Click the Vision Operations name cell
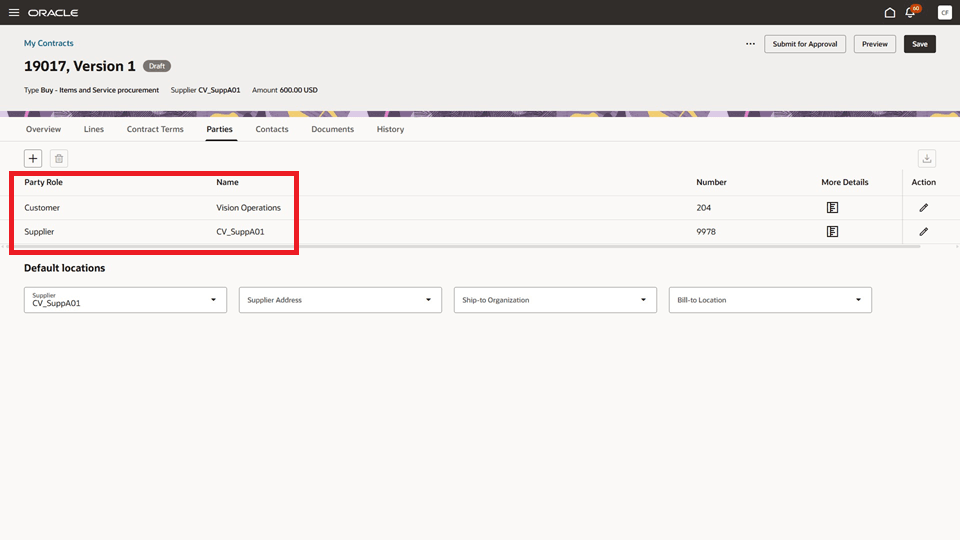960x540 pixels. tap(248, 208)
